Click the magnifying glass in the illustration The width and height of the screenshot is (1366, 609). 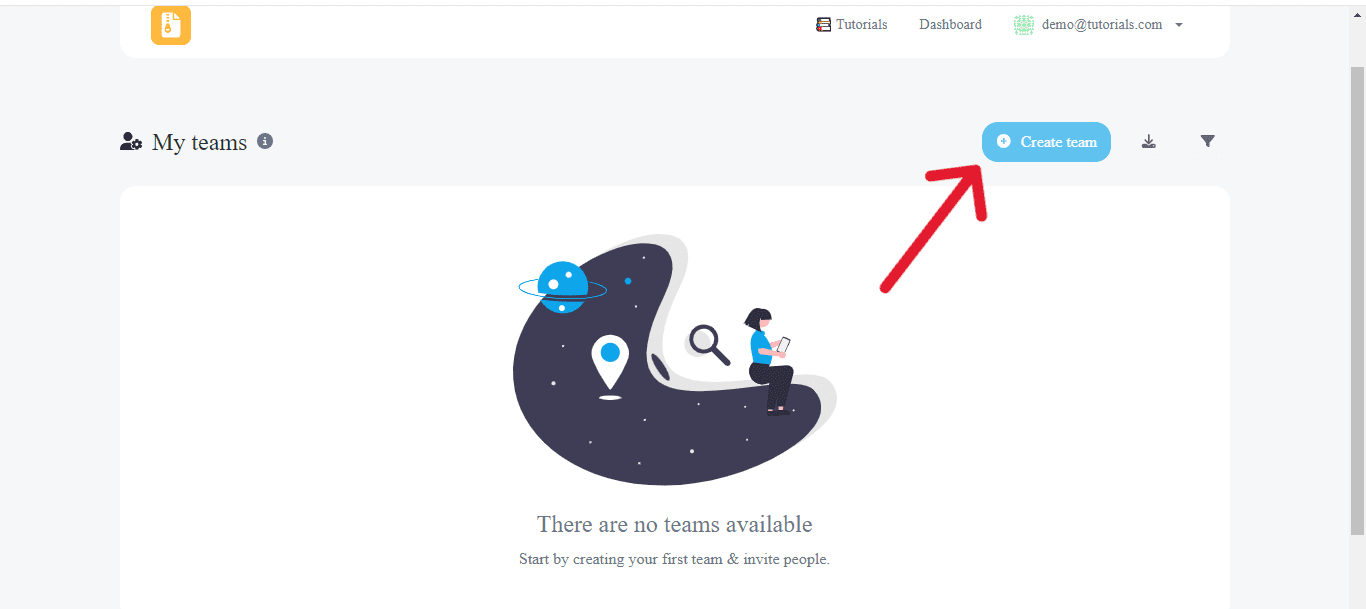click(x=709, y=344)
